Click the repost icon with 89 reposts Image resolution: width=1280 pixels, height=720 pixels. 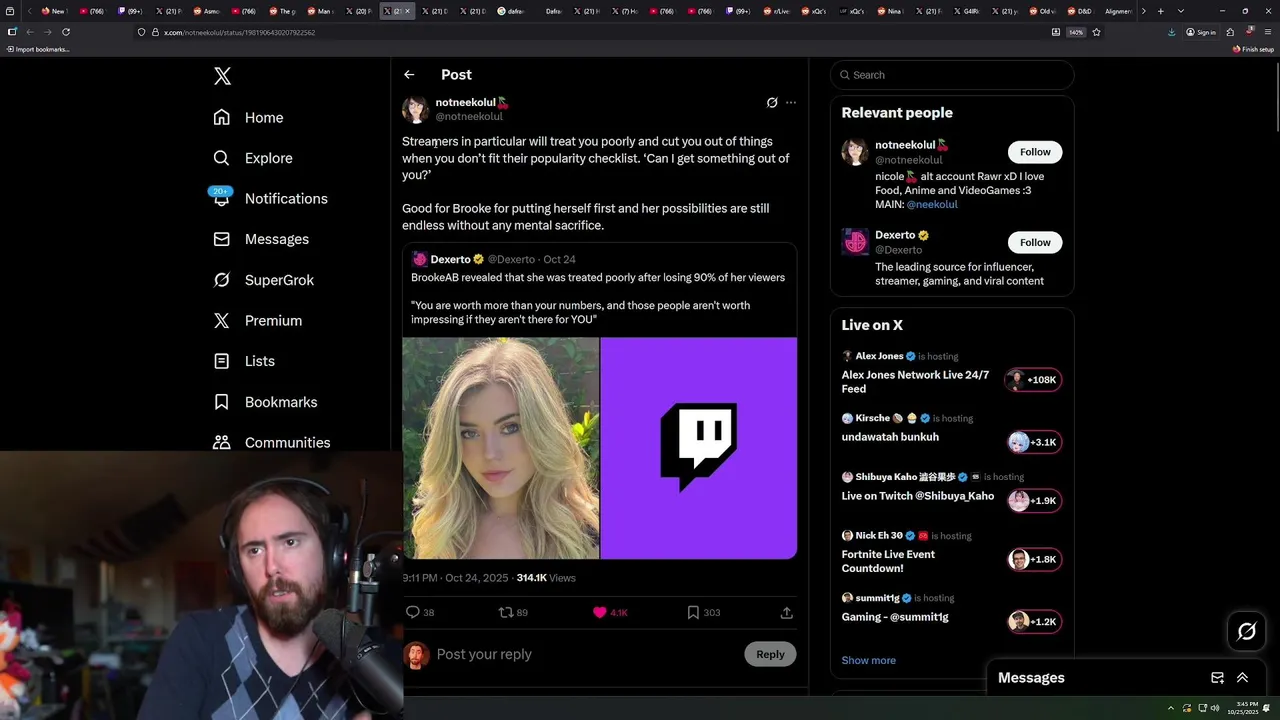(x=506, y=612)
